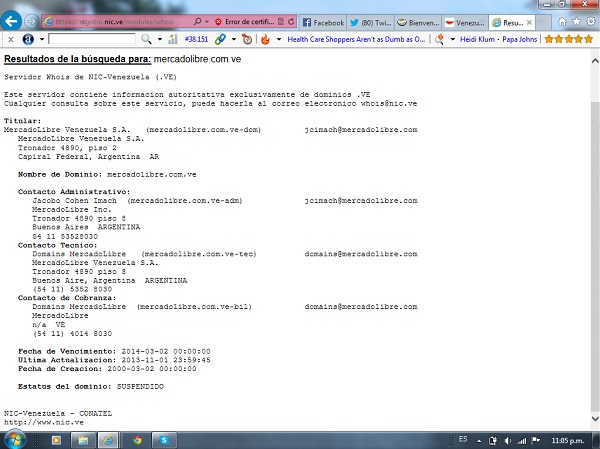This screenshot has width=600, height=449.
Task: Click the scrollbar up arrow
Action: click(595, 60)
